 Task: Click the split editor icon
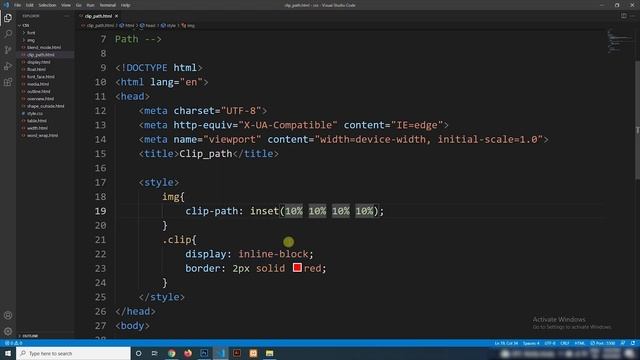point(624,16)
